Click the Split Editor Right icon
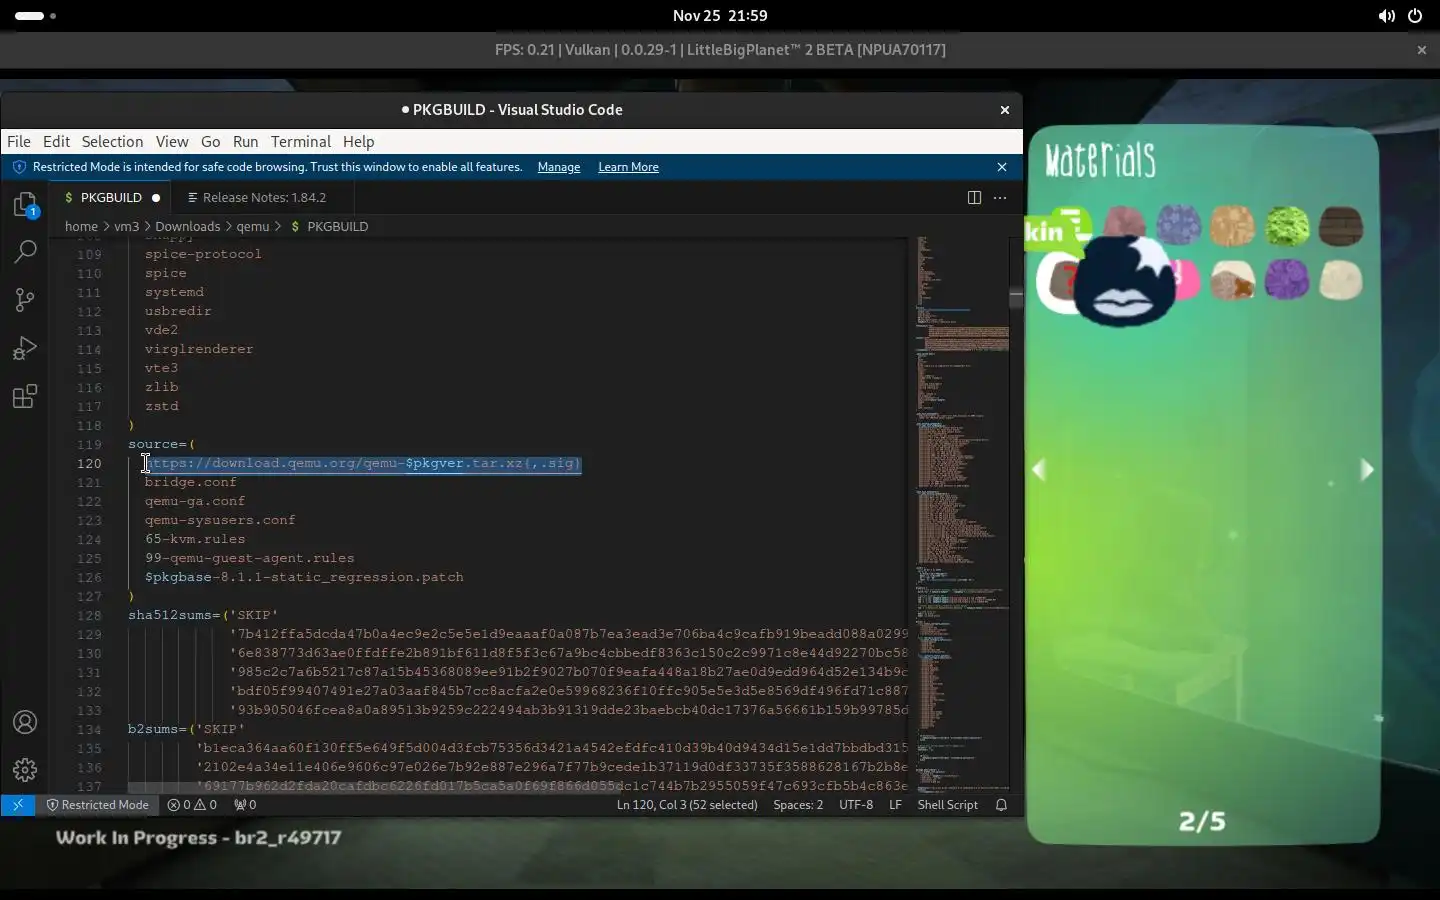 [974, 197]
